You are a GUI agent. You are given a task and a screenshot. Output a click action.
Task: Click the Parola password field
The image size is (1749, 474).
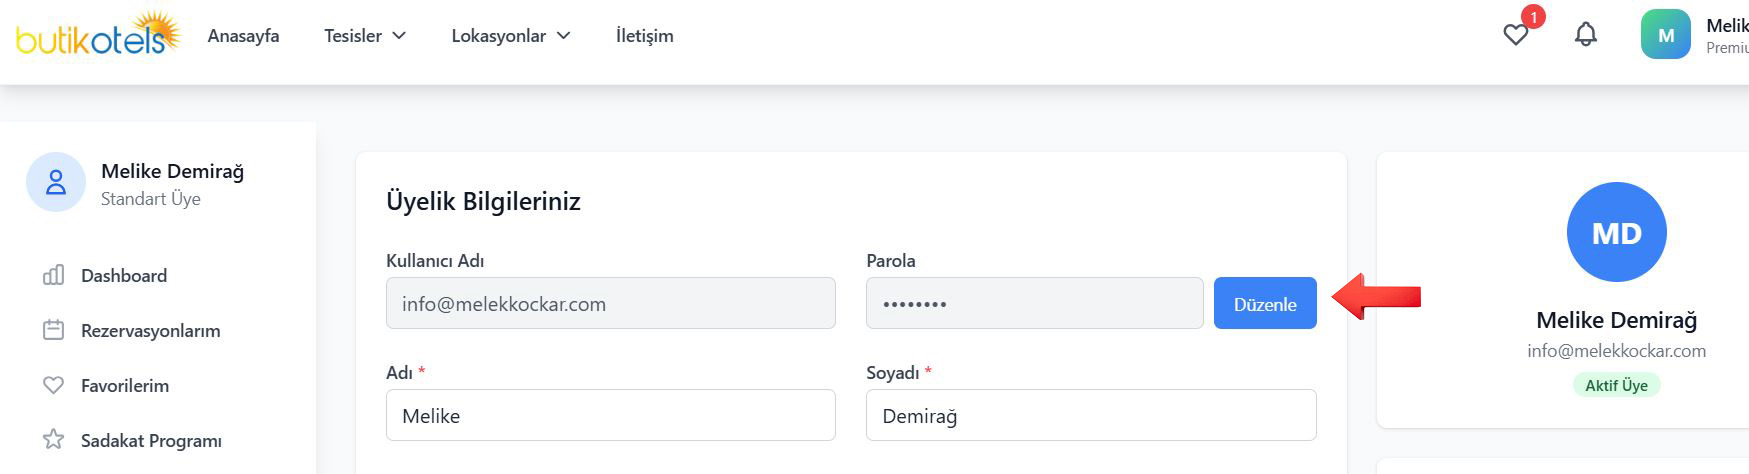[1034, 303]
